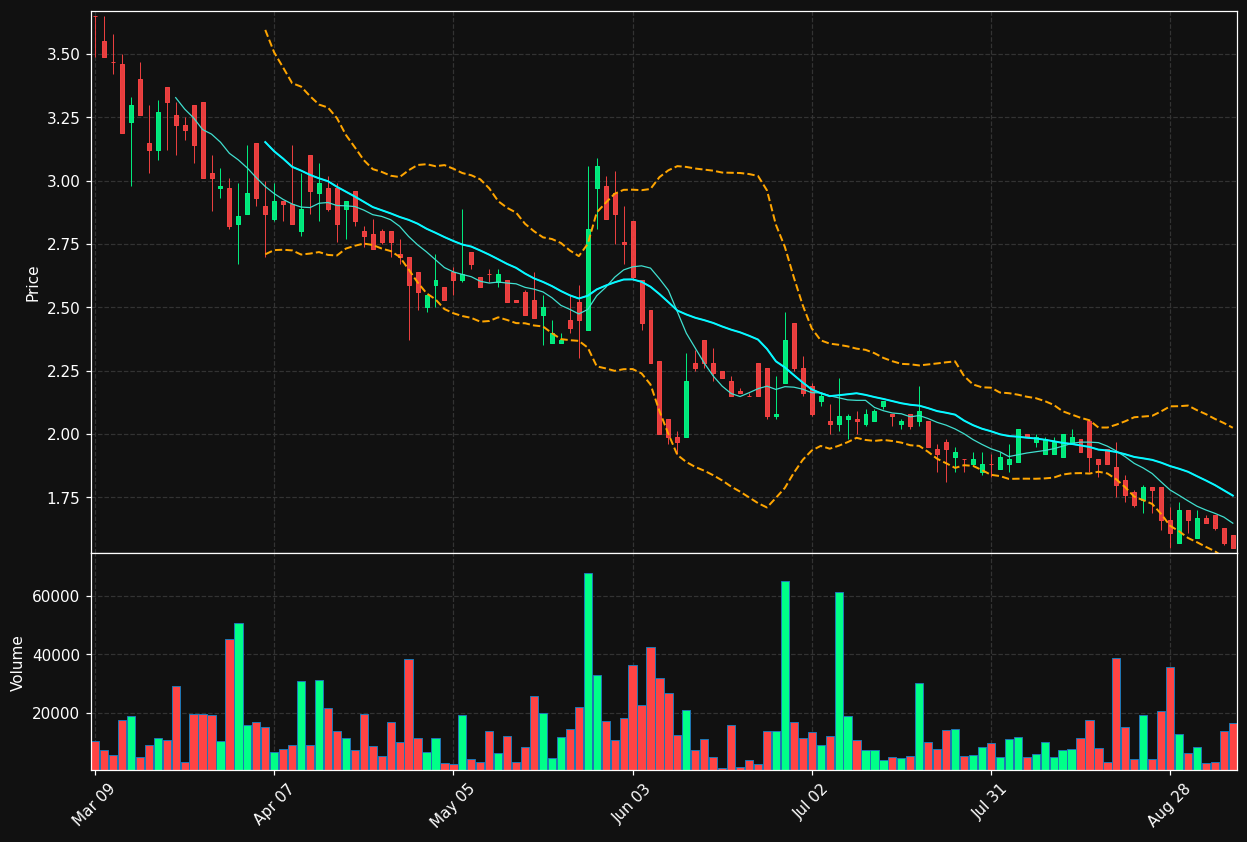Click the 3.50 price tick label
1247x842 pixels.
(64, 54)
